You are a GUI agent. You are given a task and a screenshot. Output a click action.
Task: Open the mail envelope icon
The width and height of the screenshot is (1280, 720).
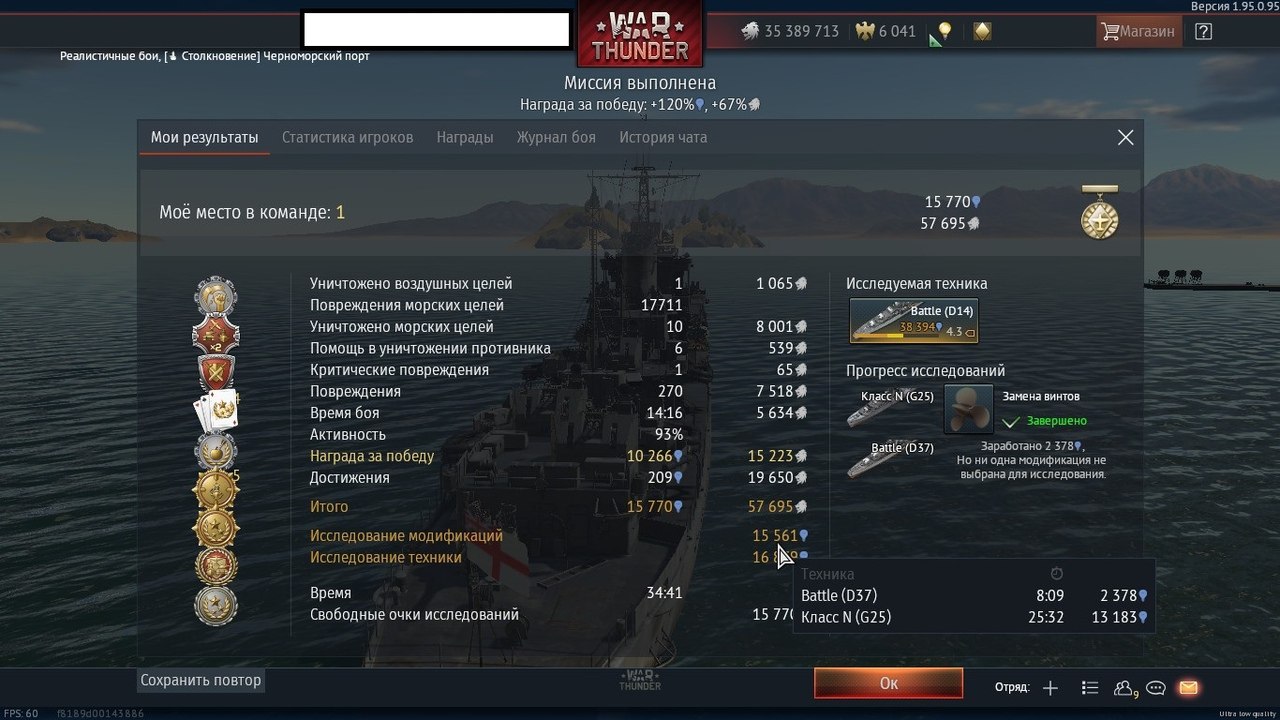click(x=1188, y=688)
